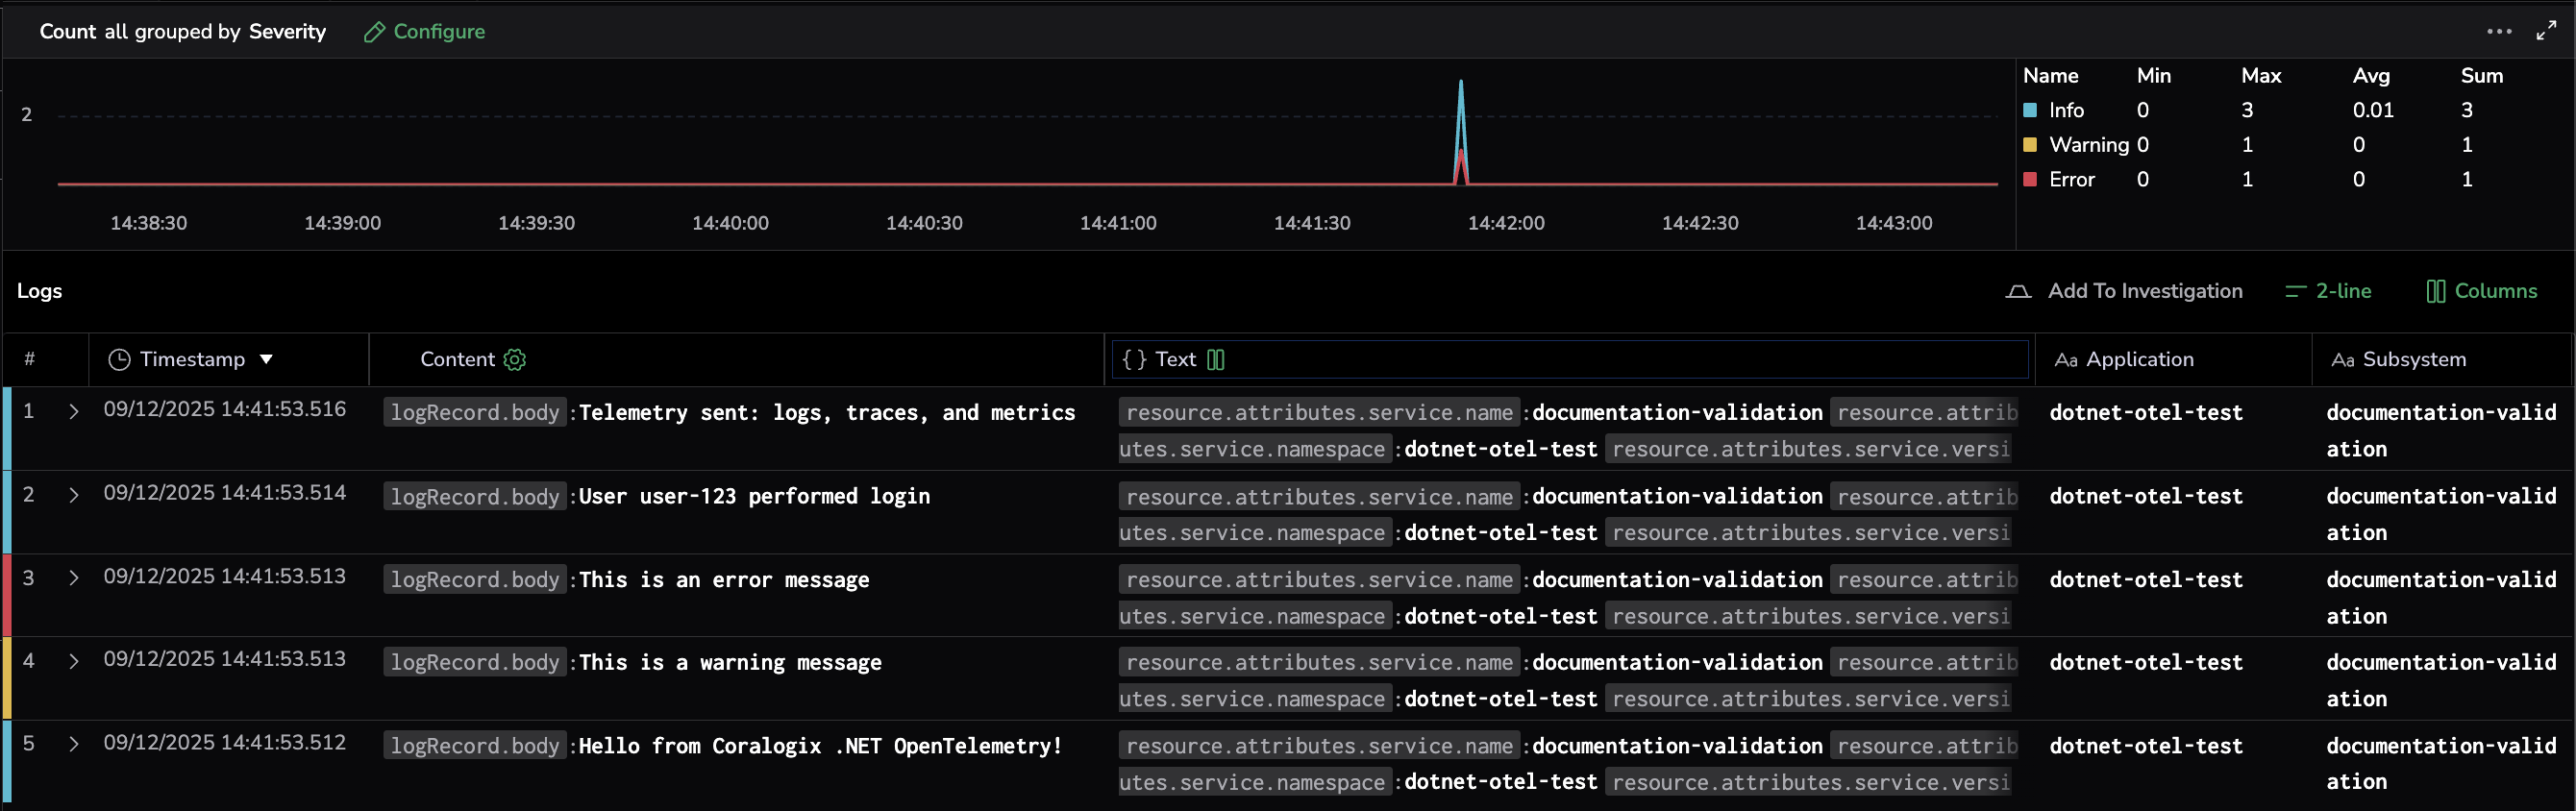
Task: Click the Text column layout icon
Action: click(x=1215, y=360)
